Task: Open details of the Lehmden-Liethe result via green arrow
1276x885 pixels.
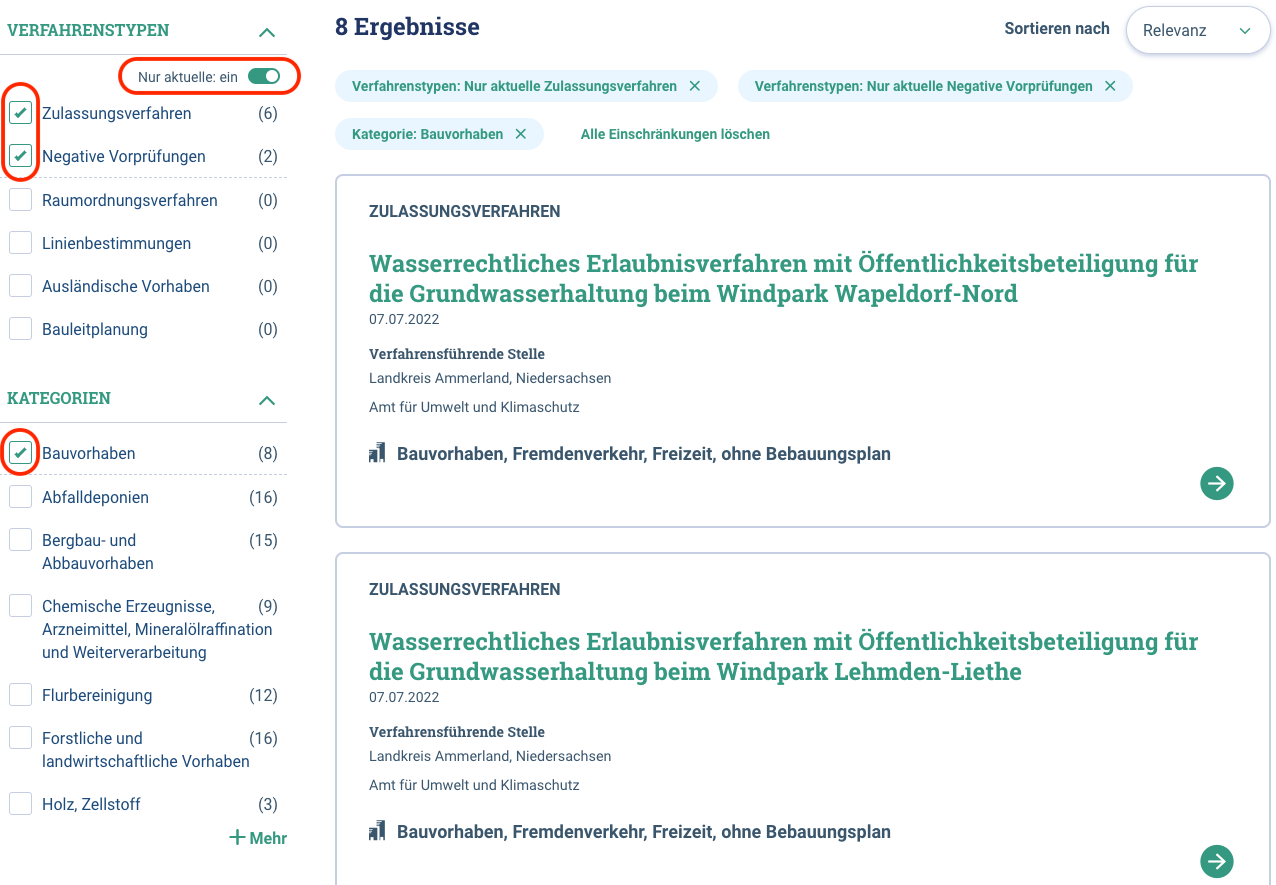Action: pyautogui.click(x=1216, y=861)
